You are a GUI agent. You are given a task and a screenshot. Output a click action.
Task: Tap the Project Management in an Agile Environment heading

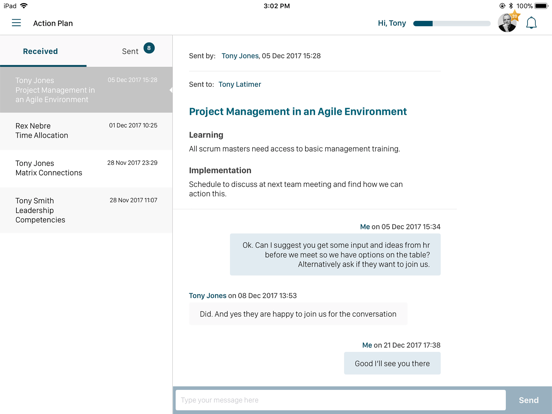pos(298,111)
